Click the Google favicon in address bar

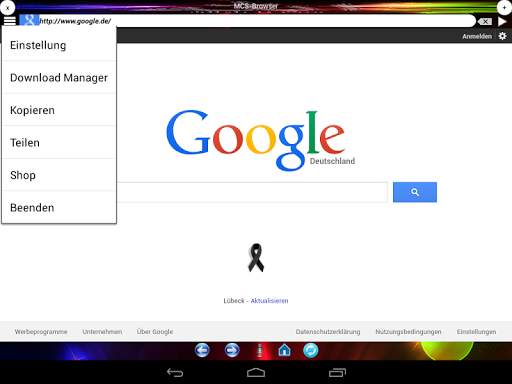point(29,21)
